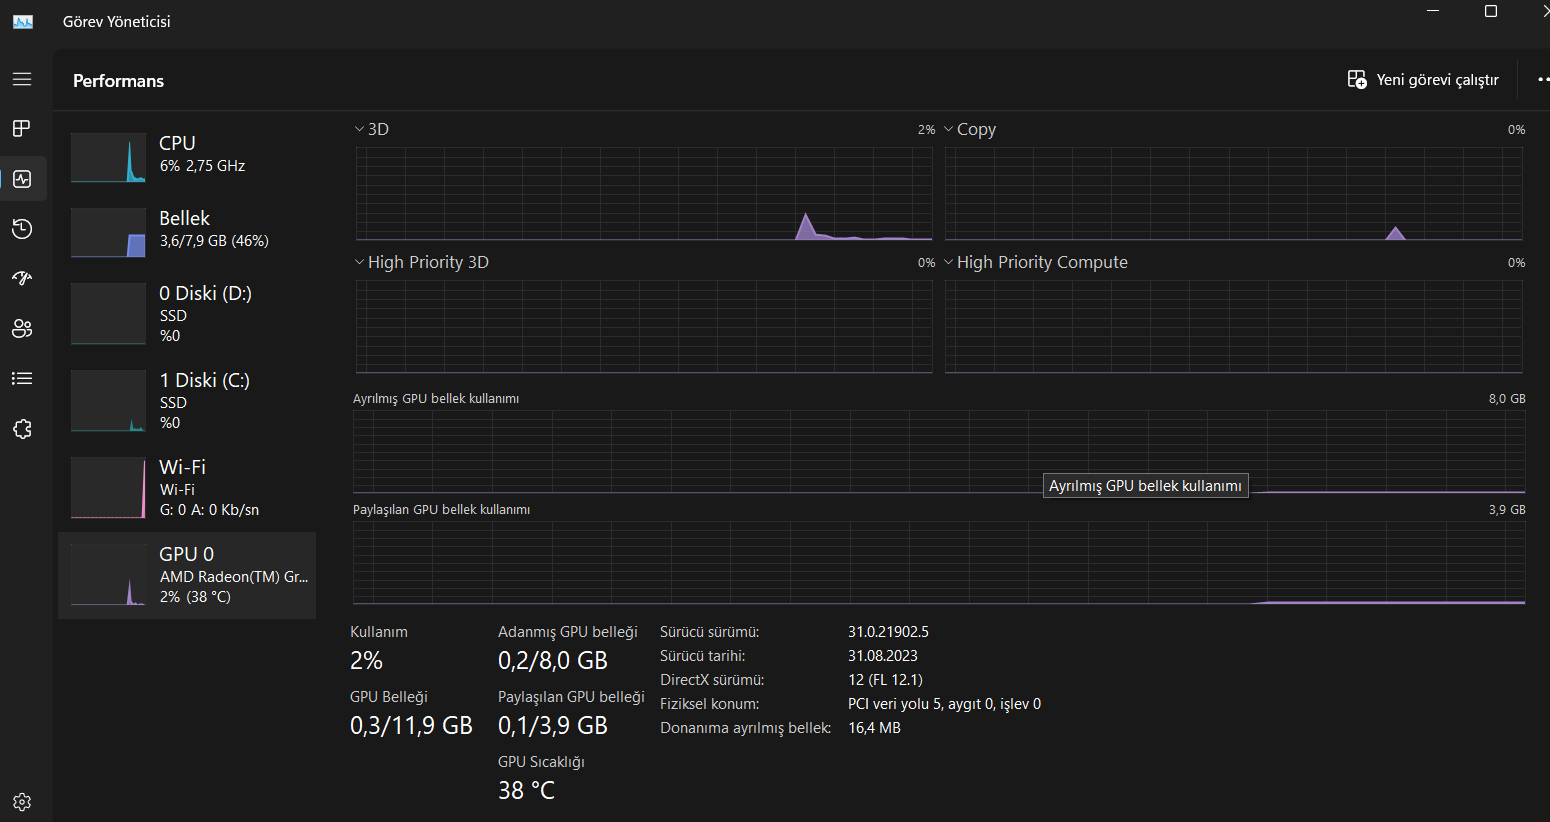Open the Services puzzle-piece icon

pos(22,429)
